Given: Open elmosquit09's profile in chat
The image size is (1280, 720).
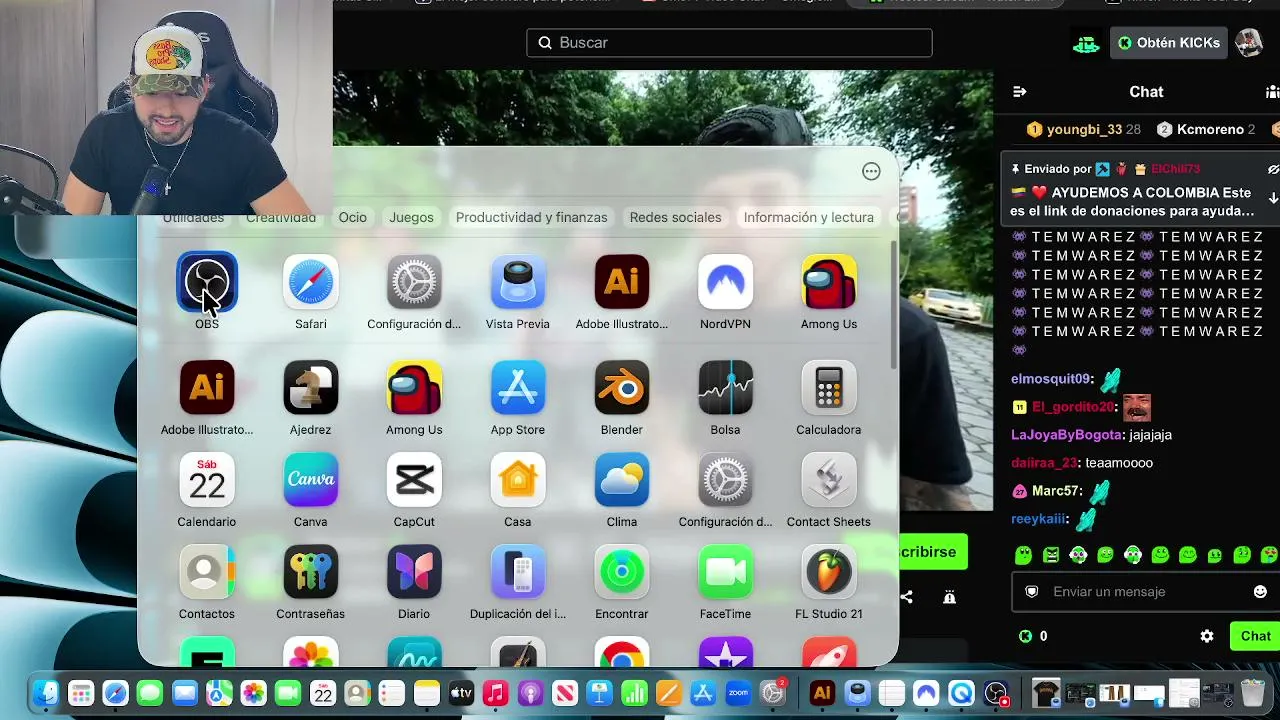Looking at the screenshot, I should (1050, 379).
